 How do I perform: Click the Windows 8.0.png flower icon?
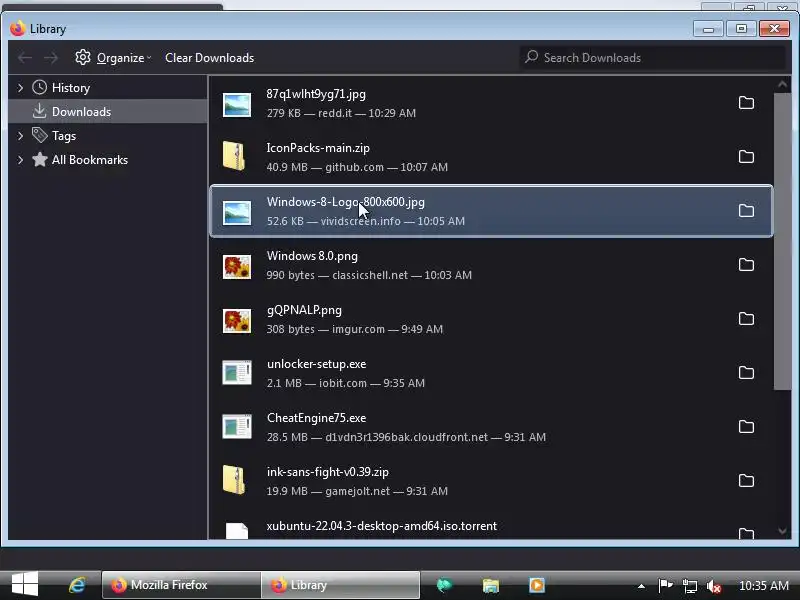click(x=237, y=267)
